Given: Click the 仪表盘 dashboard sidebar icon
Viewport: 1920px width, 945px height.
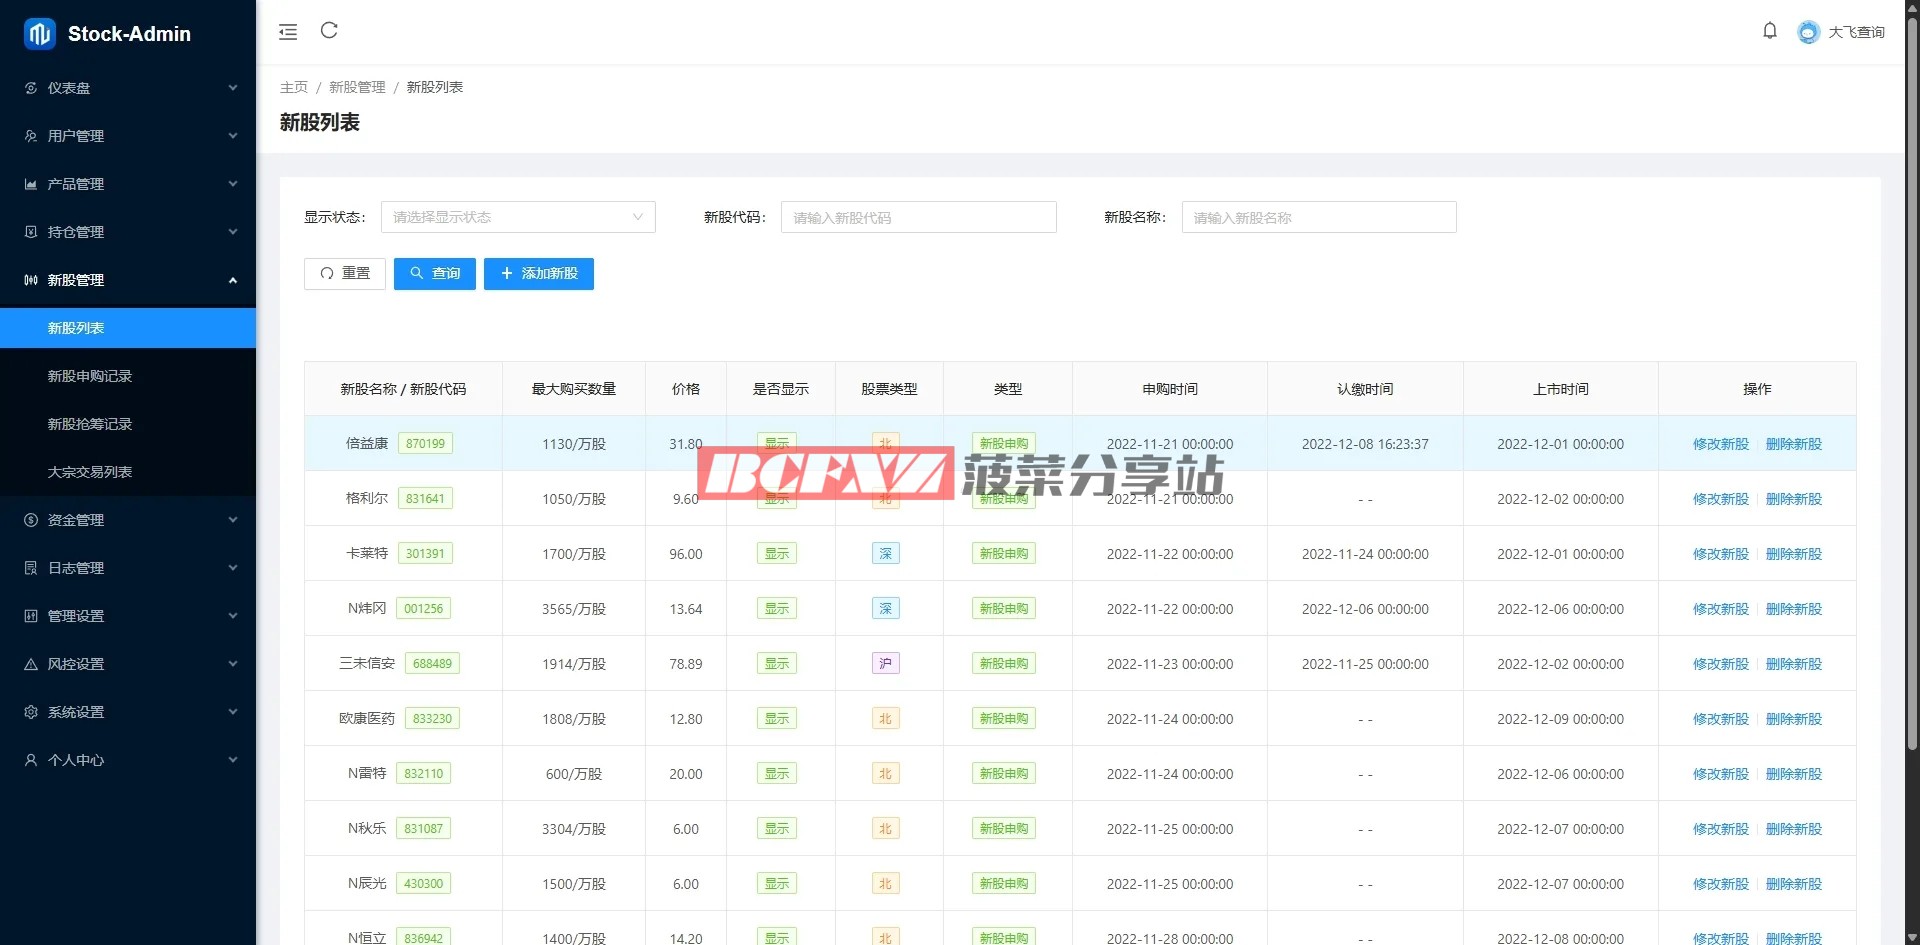Looking at the screenshot, I should tap(31, 88).
